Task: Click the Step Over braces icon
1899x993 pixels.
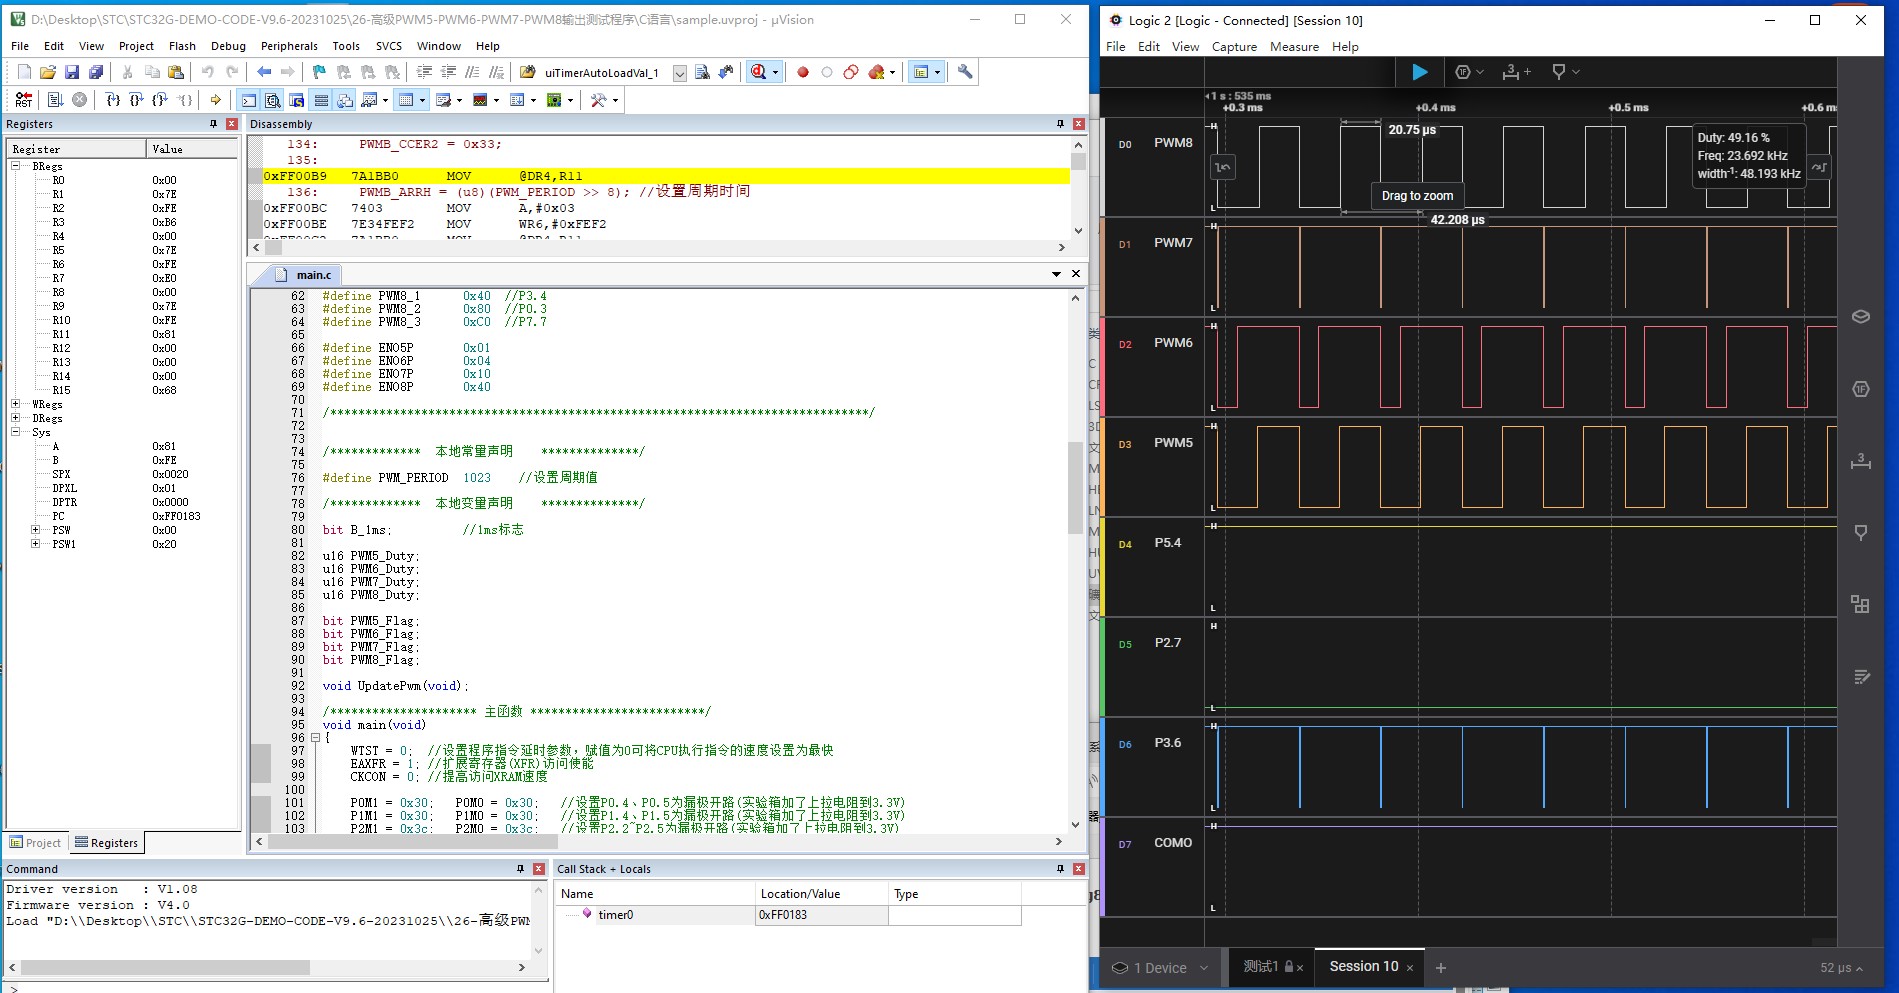Action: 136,100
